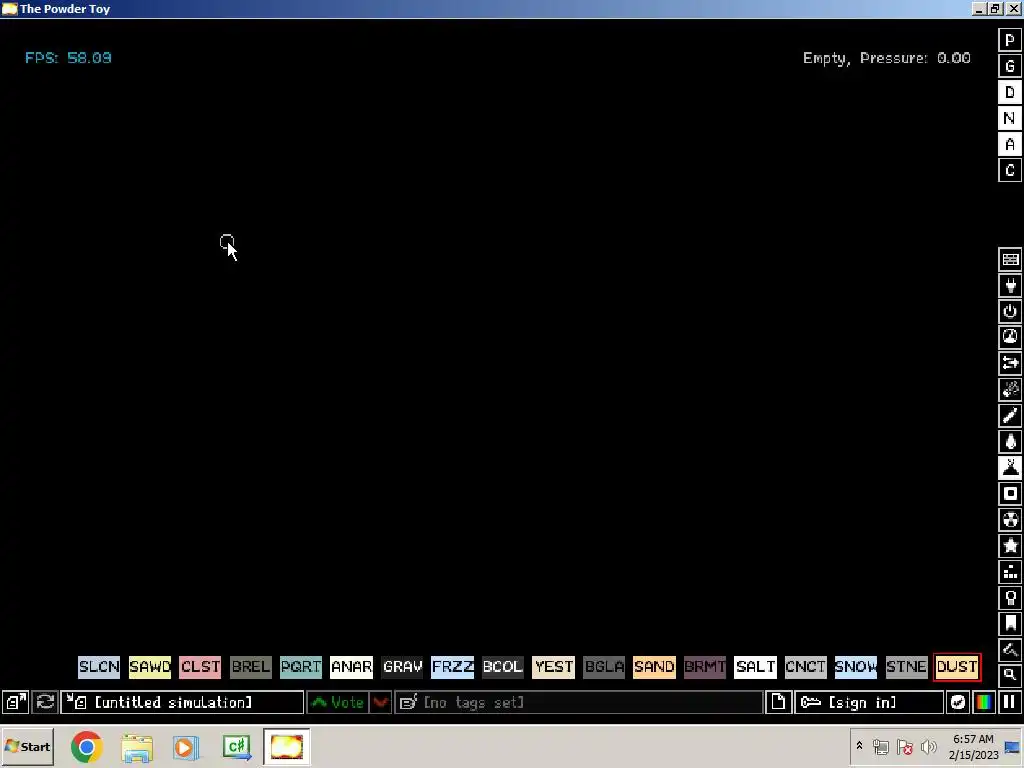
Task: Pick the BRMT broken metal element
Action: tap(705, 667)
